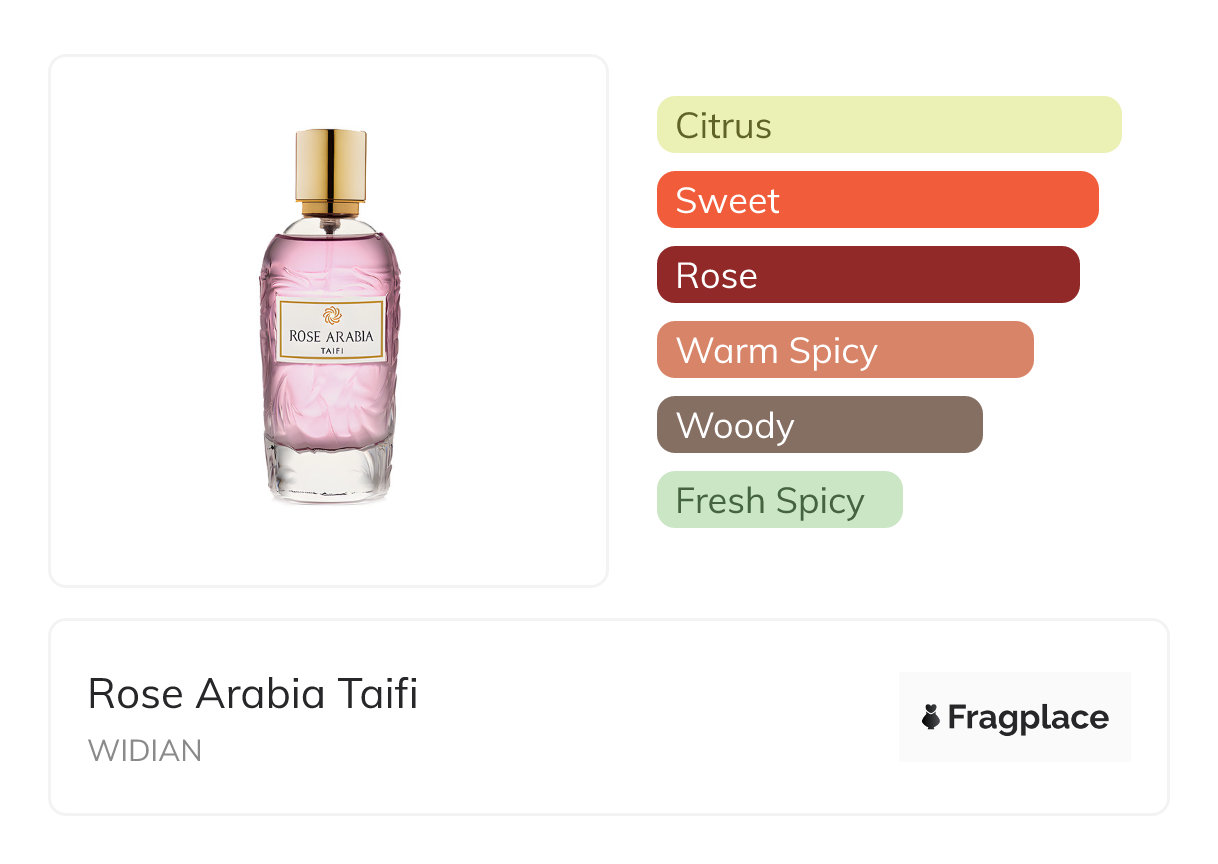The image size is (1218, 864).
Task: Click the pink glass above the bottle label
Action: pyautogui.click(x=330, y=262)
